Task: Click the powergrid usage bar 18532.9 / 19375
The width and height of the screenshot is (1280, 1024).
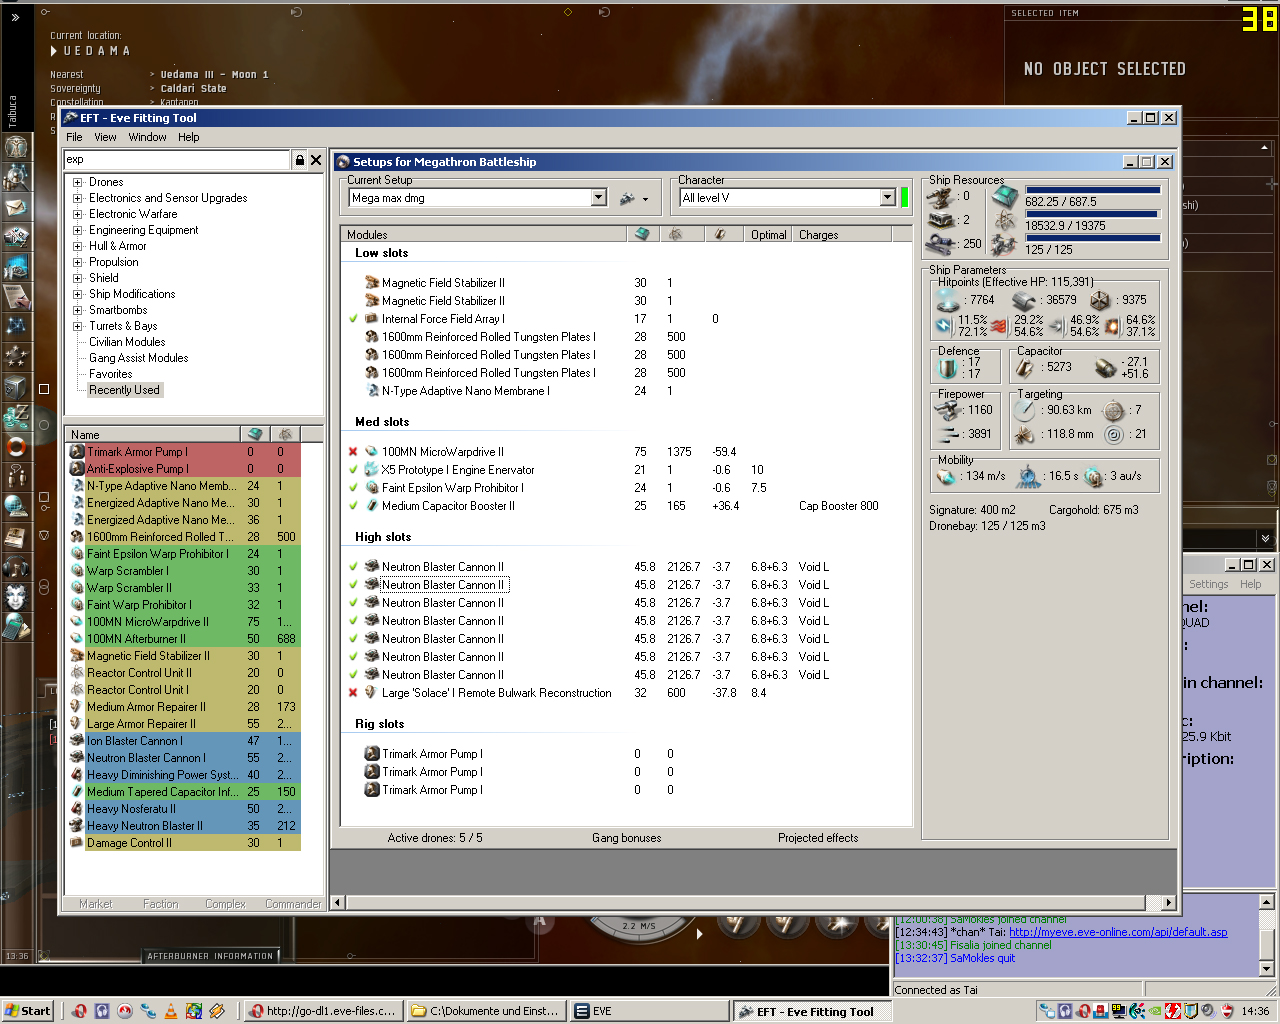Action: coord(1093,213)
